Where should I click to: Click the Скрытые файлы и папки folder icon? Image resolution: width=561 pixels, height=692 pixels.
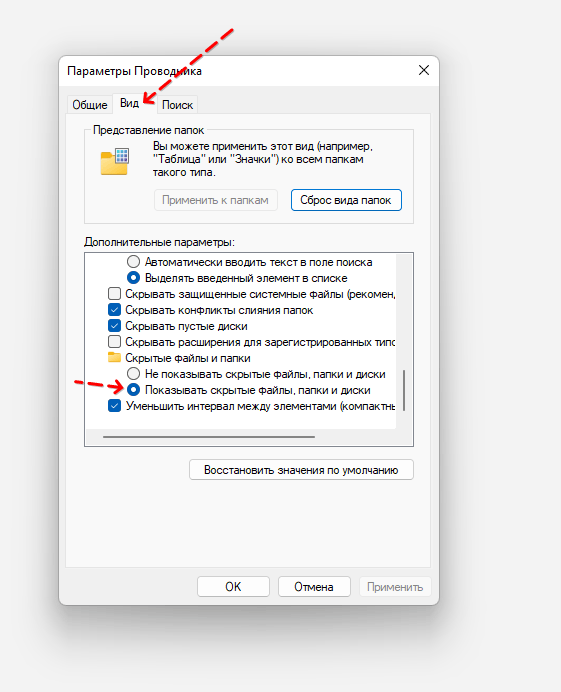tap(114, 357)
